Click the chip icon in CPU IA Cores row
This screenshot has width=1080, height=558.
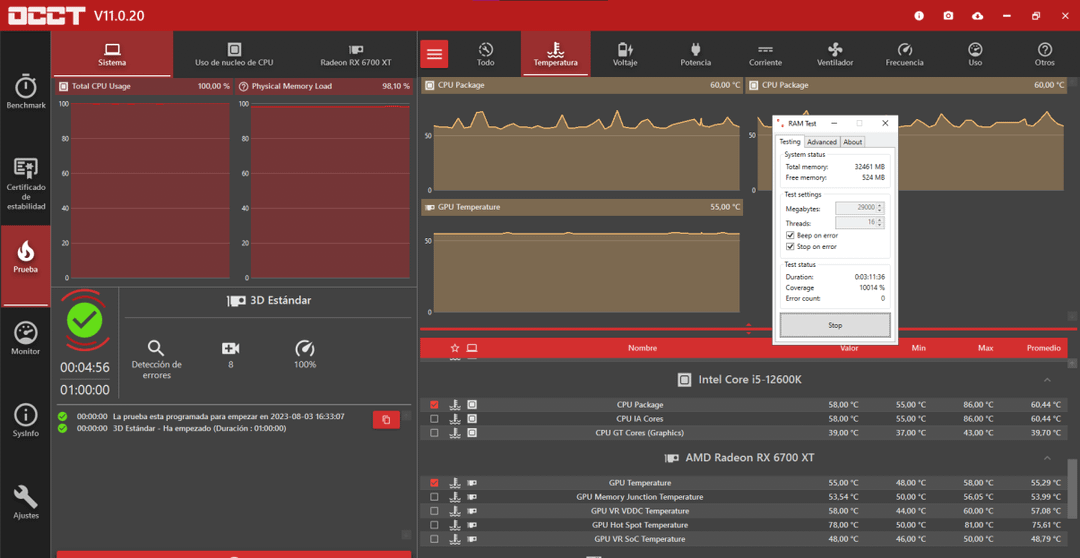tap(472, 419)
